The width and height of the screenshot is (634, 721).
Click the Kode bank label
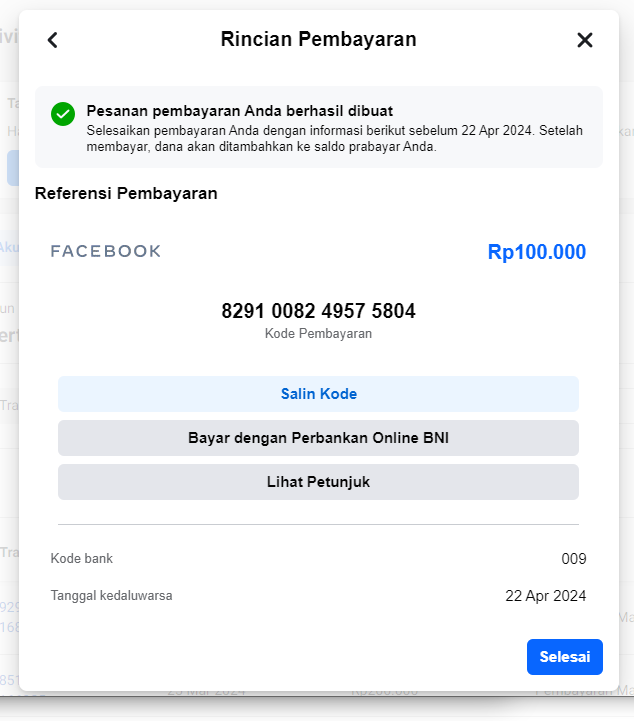[x=81, y=558]
